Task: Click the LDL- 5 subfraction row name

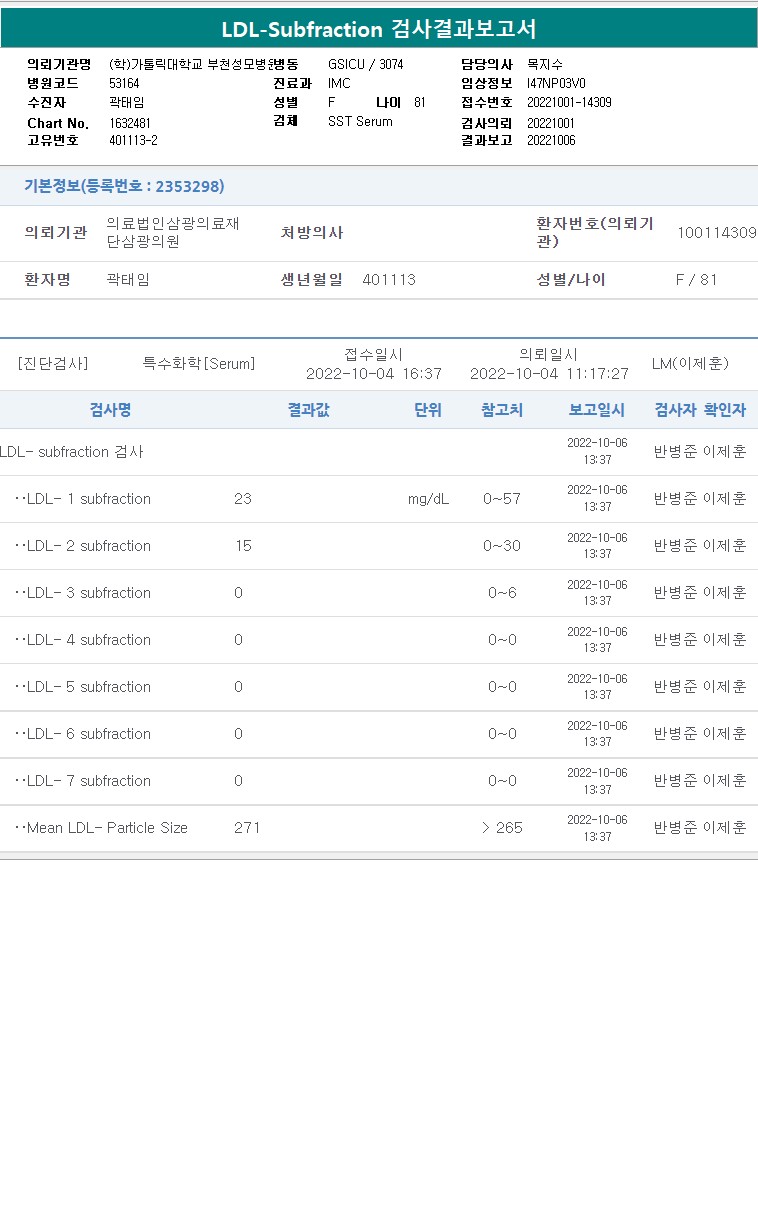Action: (83, 687)
